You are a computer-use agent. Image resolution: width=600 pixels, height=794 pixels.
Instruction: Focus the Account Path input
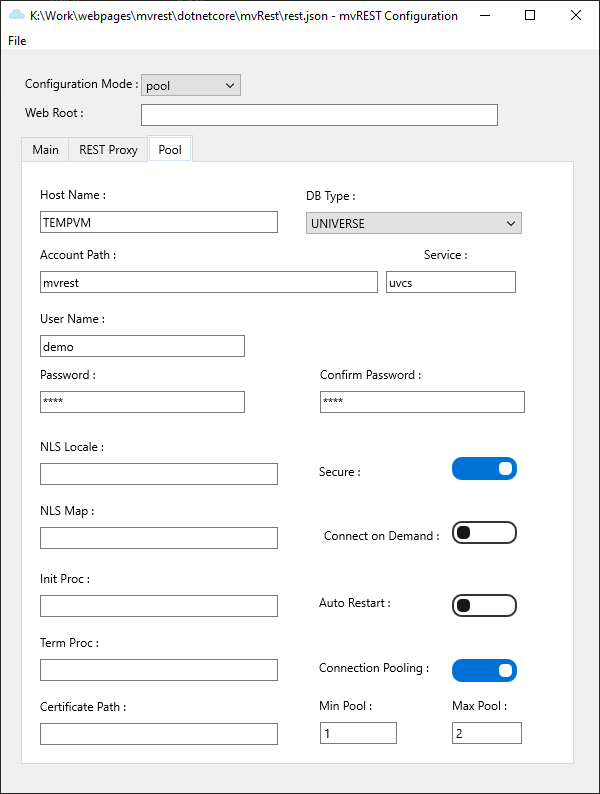tap(208, 283)
